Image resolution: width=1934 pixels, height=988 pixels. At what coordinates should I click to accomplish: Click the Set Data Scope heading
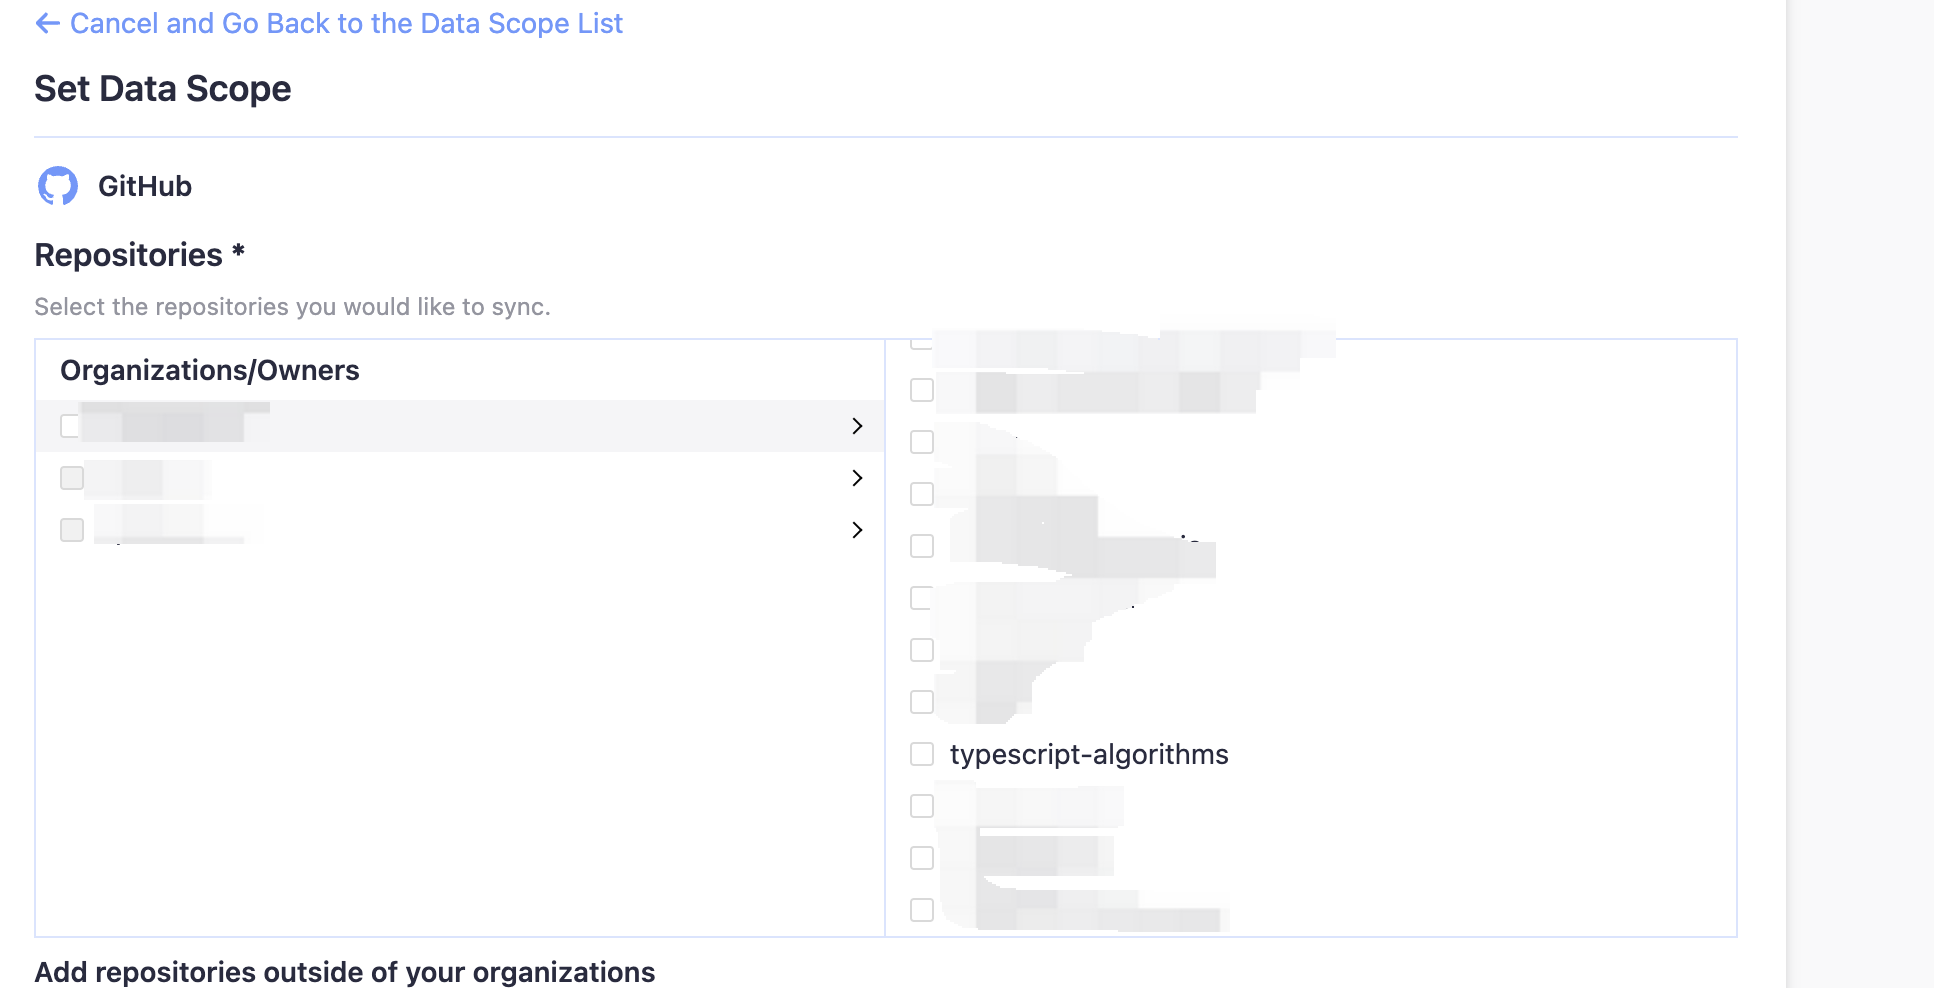pyautogui.click(x=163, y=89)
